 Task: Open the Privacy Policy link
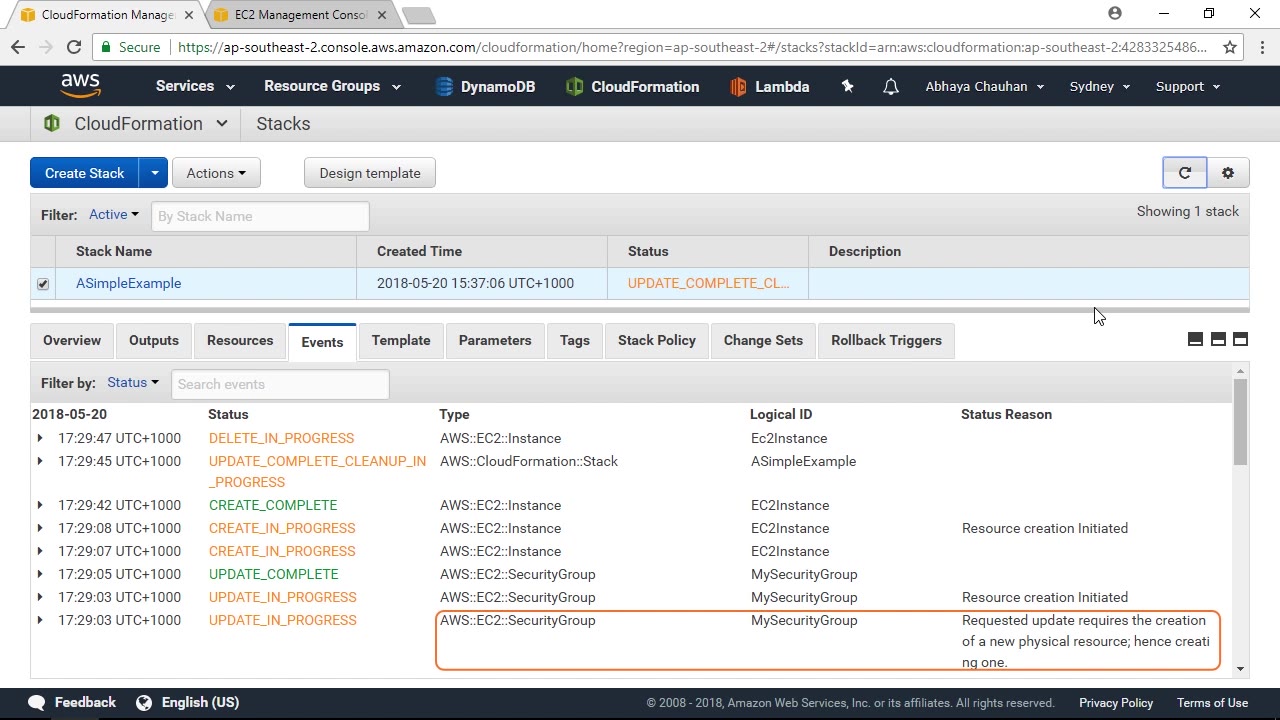click(1116, 703)
